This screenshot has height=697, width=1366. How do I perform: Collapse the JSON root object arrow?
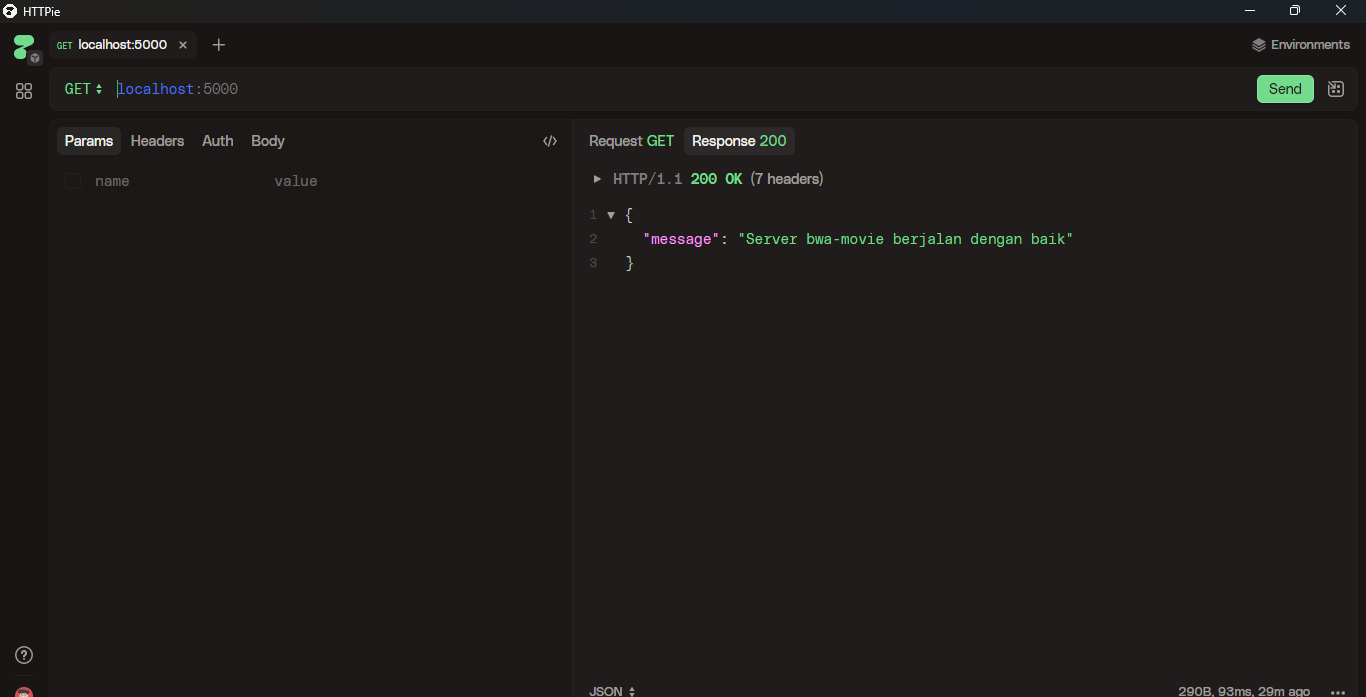(611, 215)
